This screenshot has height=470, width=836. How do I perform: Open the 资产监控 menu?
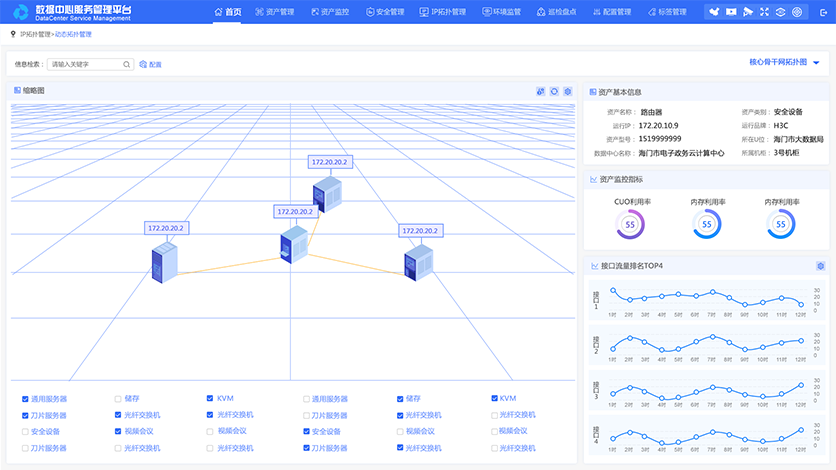pyautogui.click(x=330, y=12)
